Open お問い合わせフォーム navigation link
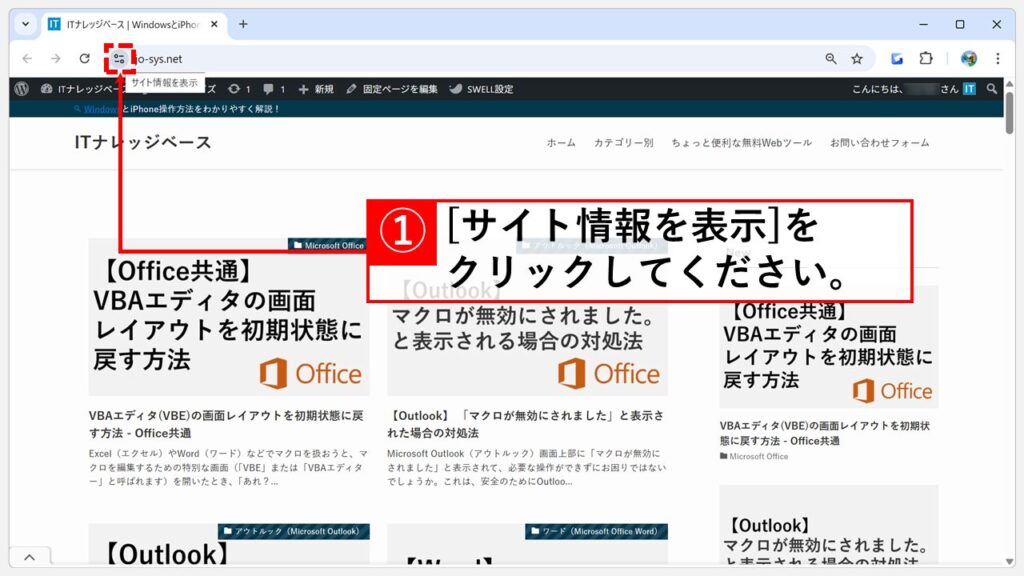This screenshot has height=576, width=1024. [x=880, y=142]
